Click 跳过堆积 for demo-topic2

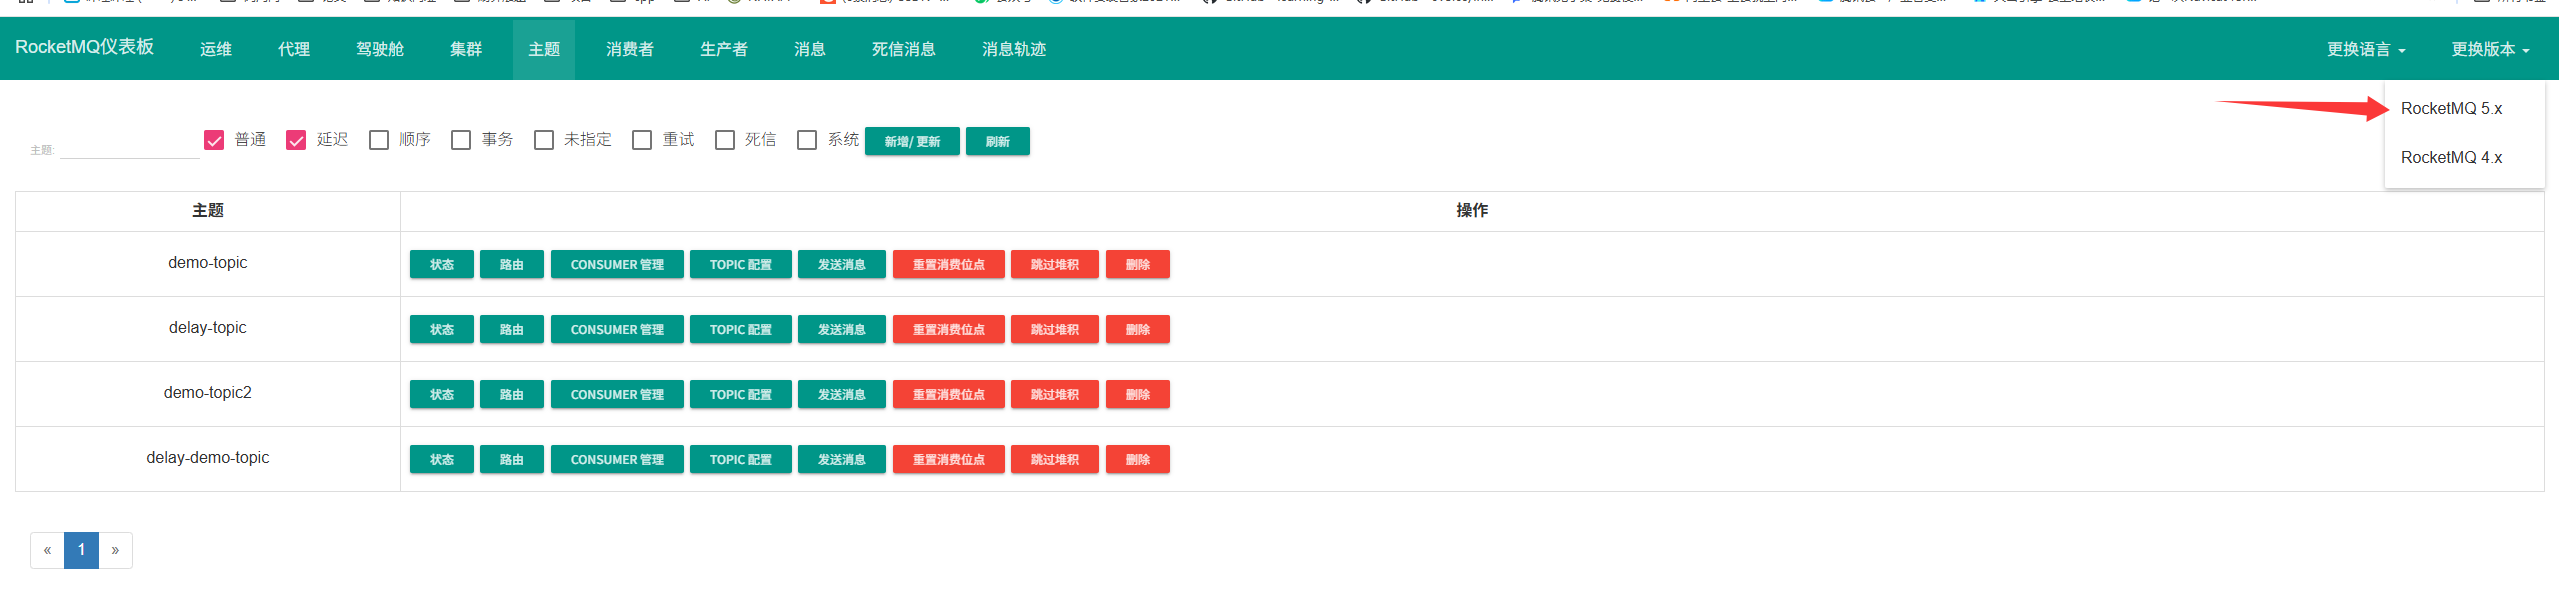[1055, 394]
